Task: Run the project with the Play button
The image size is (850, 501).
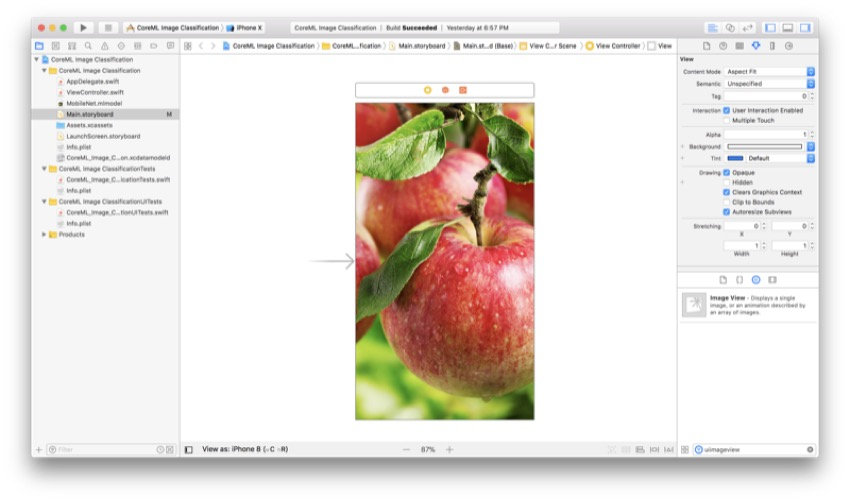Action: pyautogui.click(x=83, y=28)
